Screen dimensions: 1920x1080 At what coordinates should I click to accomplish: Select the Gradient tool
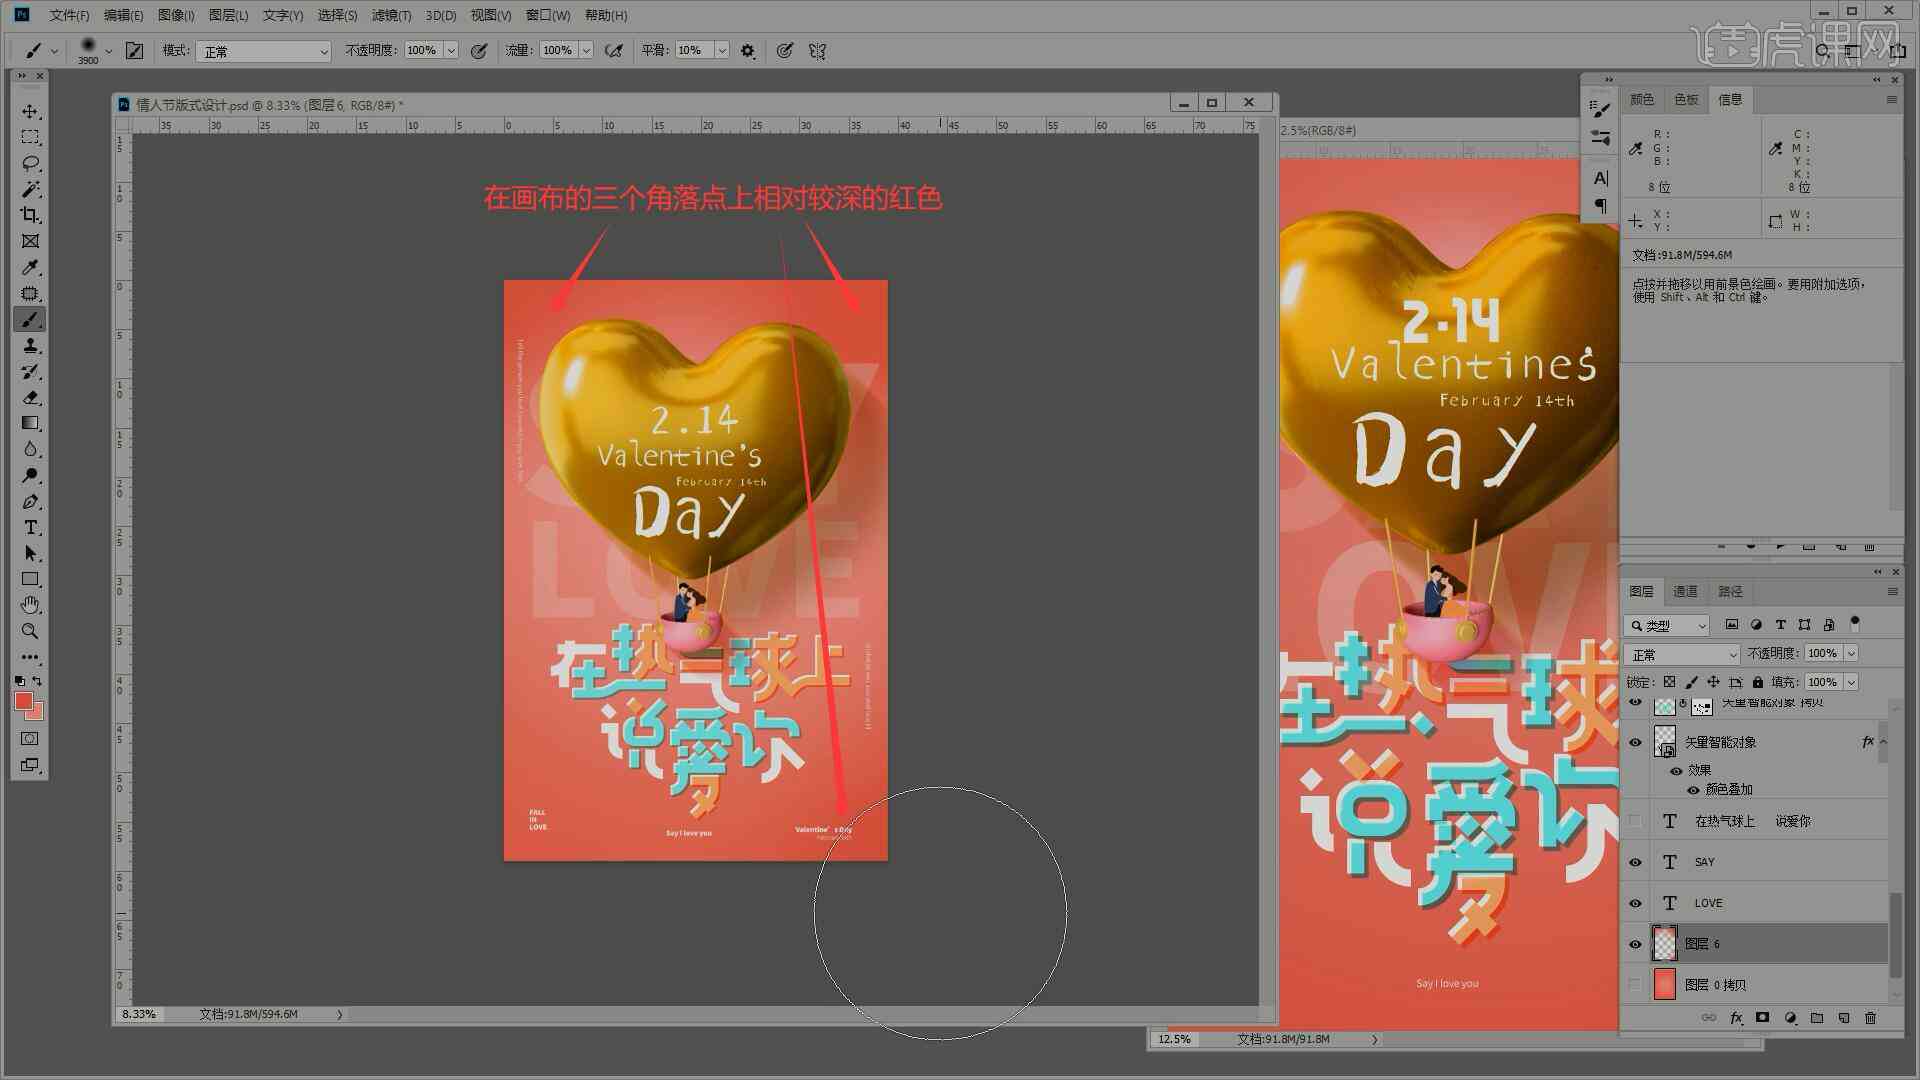click(x=30, y=423)
